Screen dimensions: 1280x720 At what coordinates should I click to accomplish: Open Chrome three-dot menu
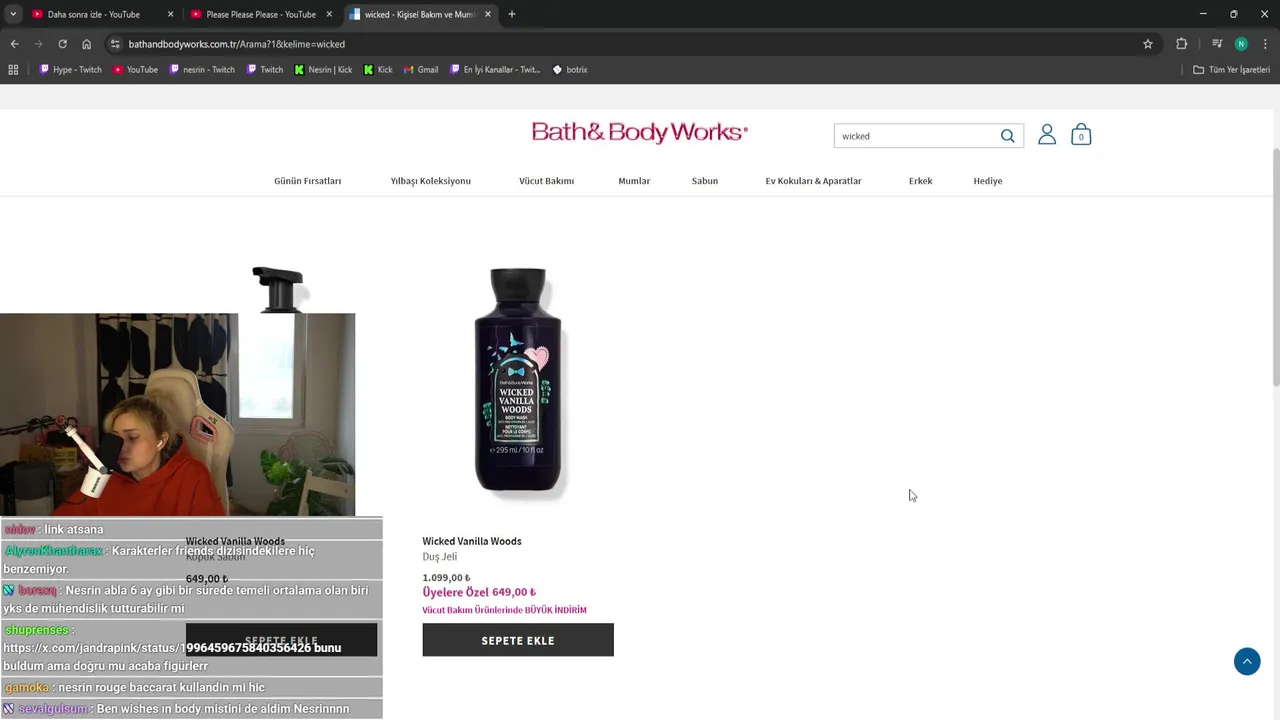pos(1265,44)
